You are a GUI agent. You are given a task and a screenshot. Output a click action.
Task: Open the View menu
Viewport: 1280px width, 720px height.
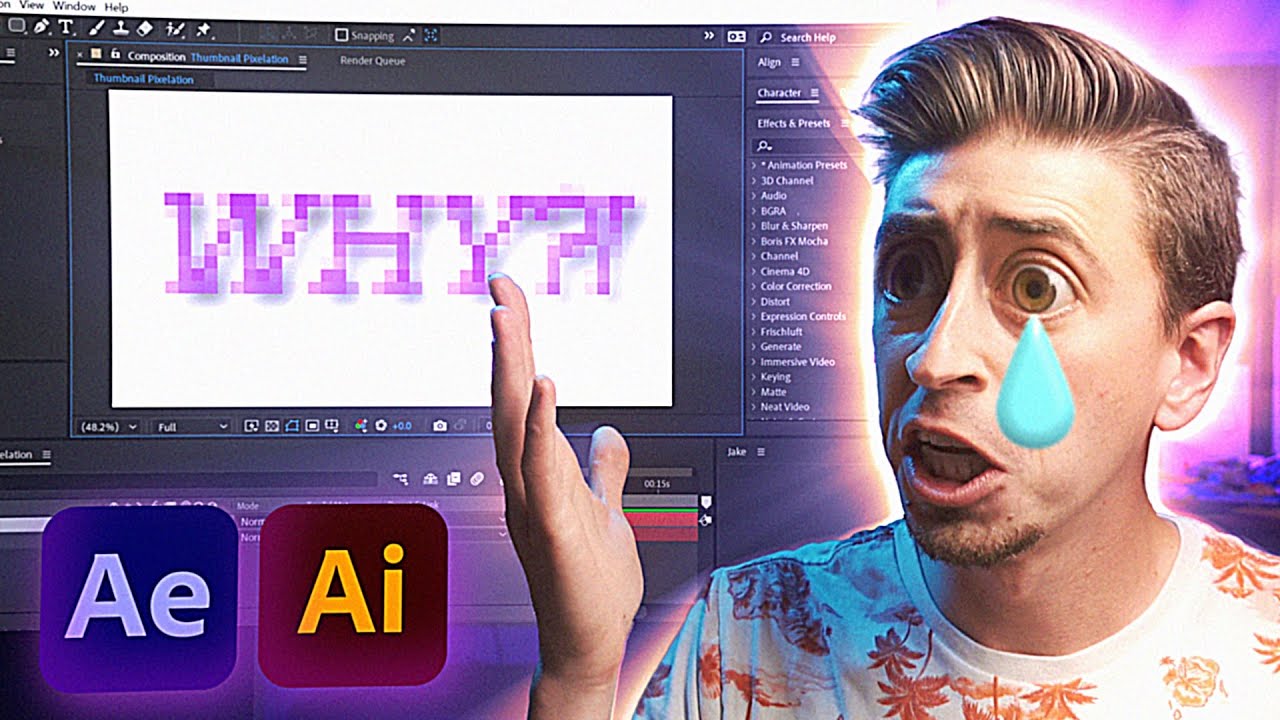pyautogui.click(x=32, y=5)
